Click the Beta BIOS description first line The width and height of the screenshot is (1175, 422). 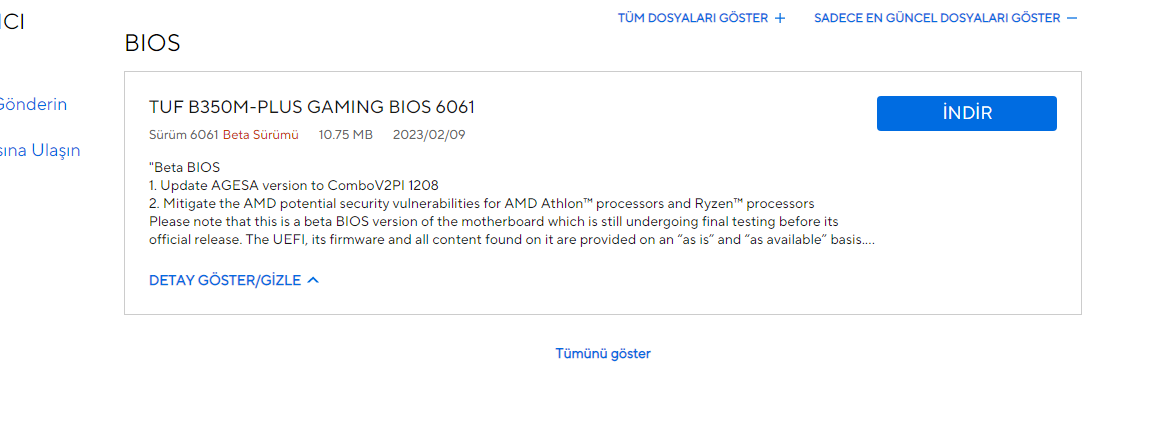pos(184,167)
